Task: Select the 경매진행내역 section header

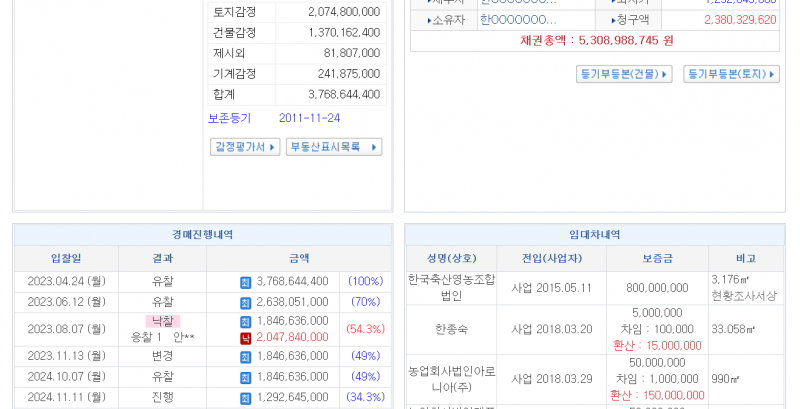Action: [x=202, y=235]
